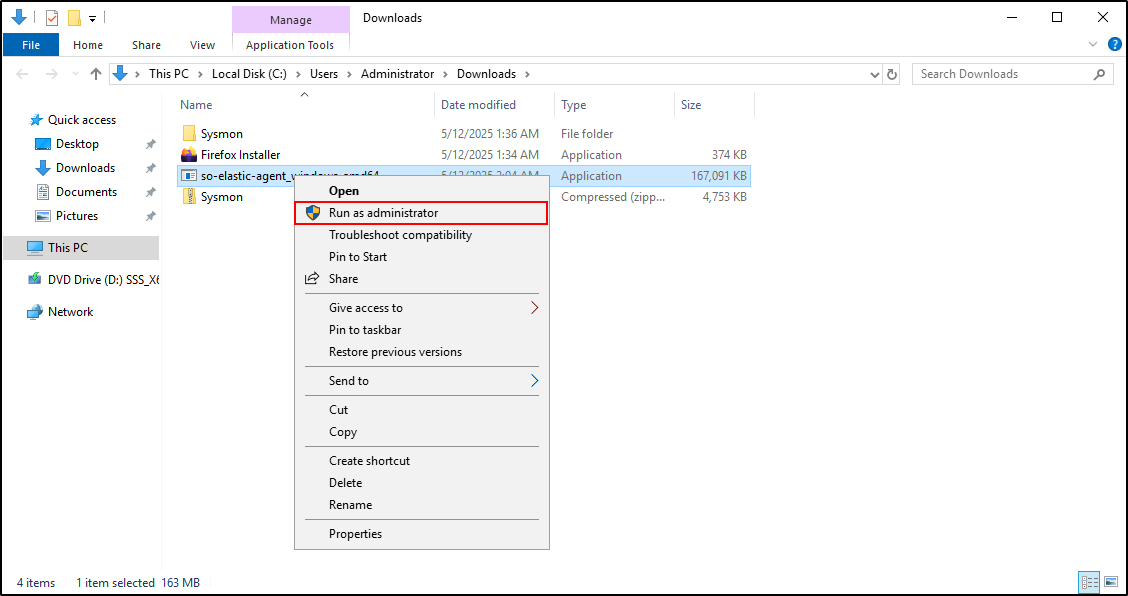
Task: Click the Up directory arrow
Action: [x=96, y=74]
